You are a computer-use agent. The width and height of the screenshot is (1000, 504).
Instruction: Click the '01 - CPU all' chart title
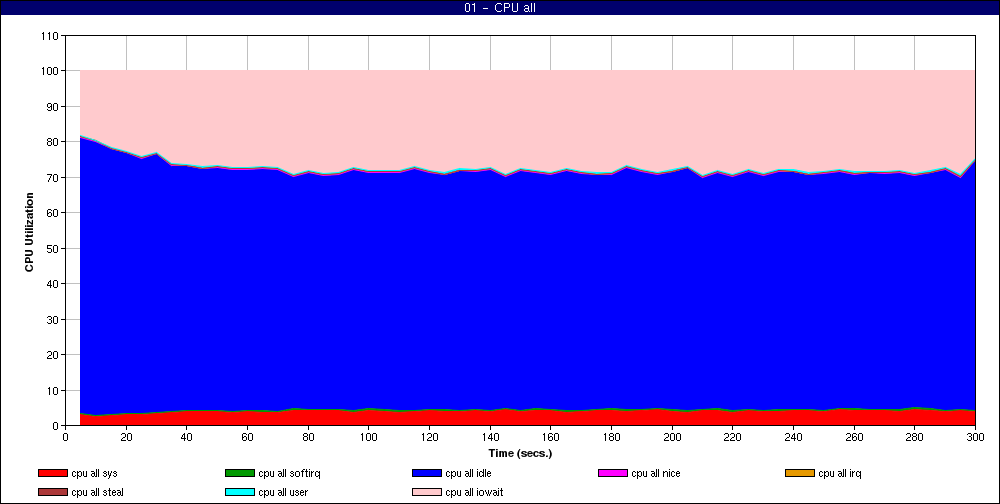(500, 8)
